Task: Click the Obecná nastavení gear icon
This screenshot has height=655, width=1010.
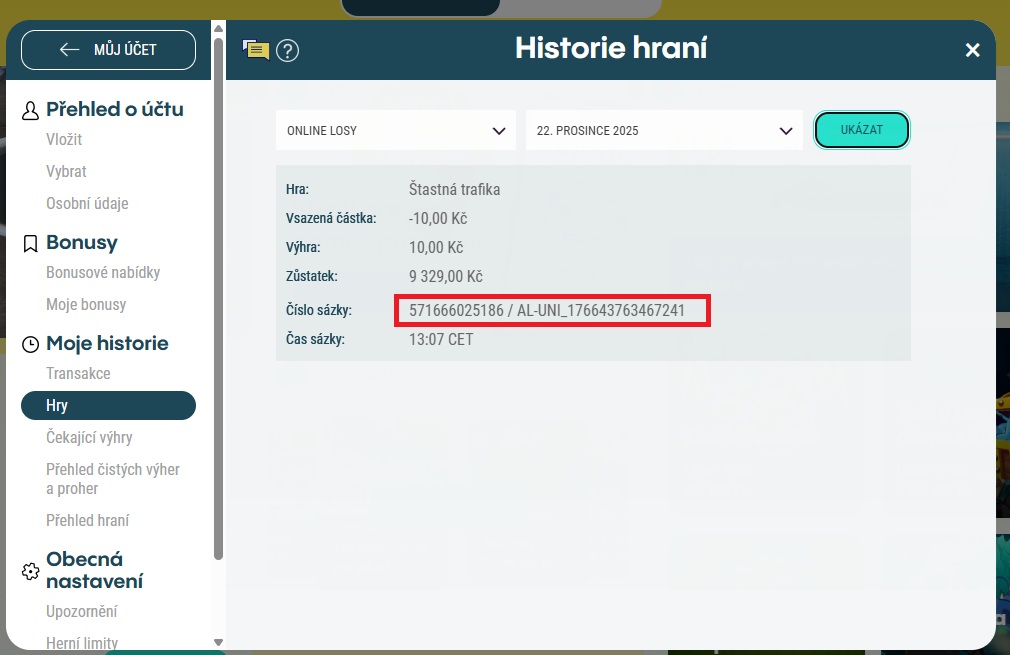Action: click(31, 571)
